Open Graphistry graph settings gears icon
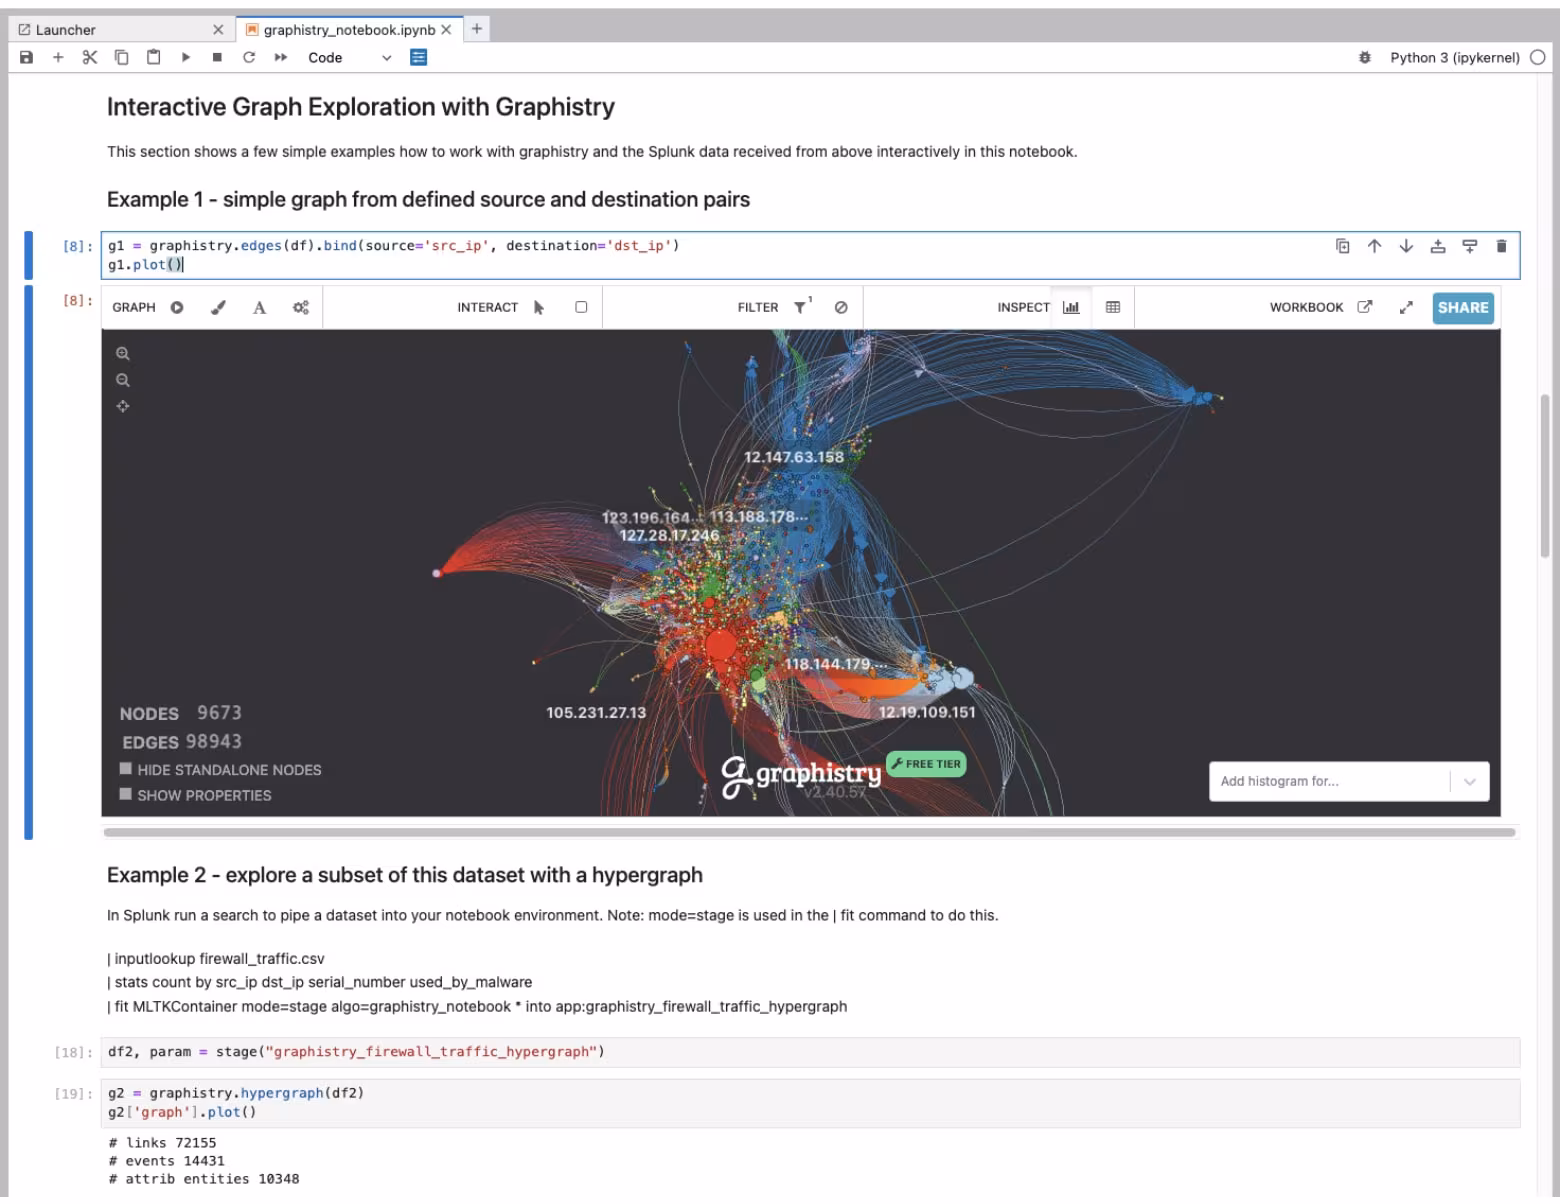 [300, 308]
